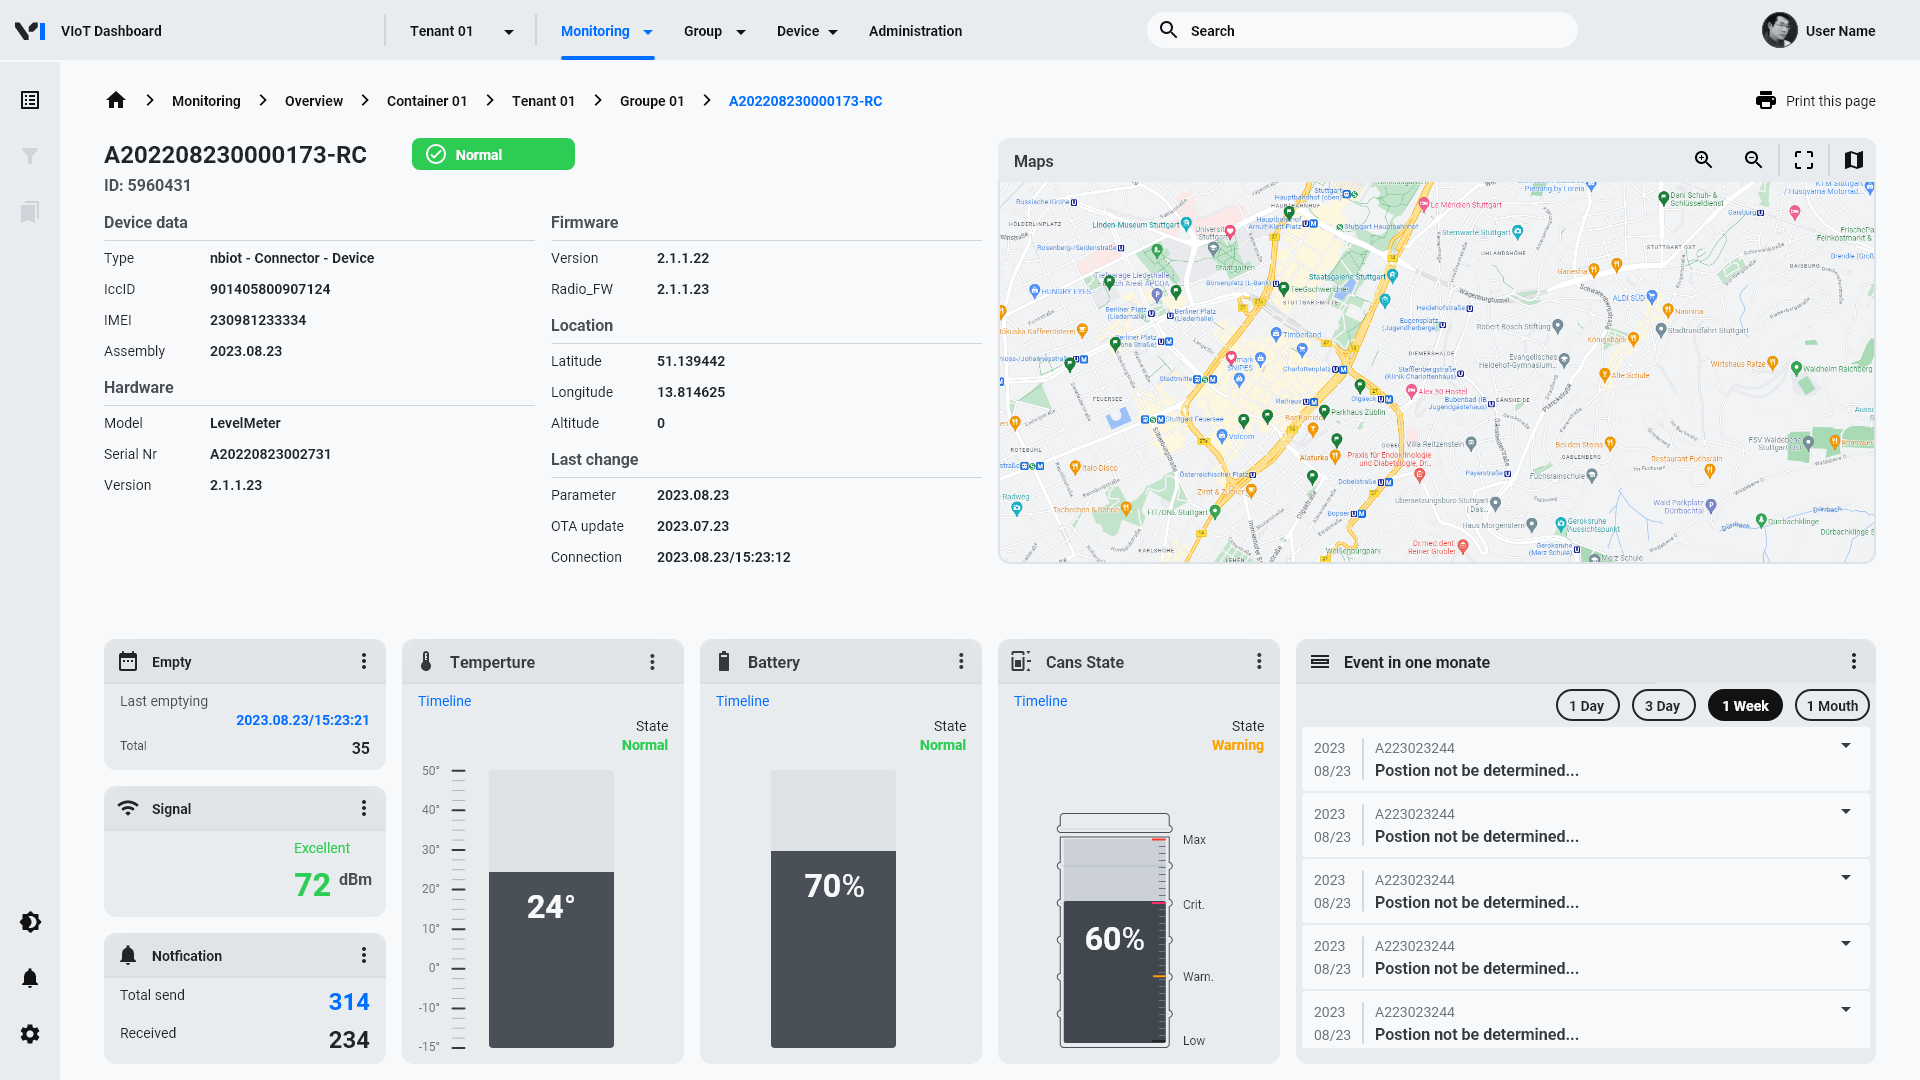Expand the first event entry chevron
Image resolution: width=1920 pixels, height=1080 pixels.
[x=1846, y=746]
